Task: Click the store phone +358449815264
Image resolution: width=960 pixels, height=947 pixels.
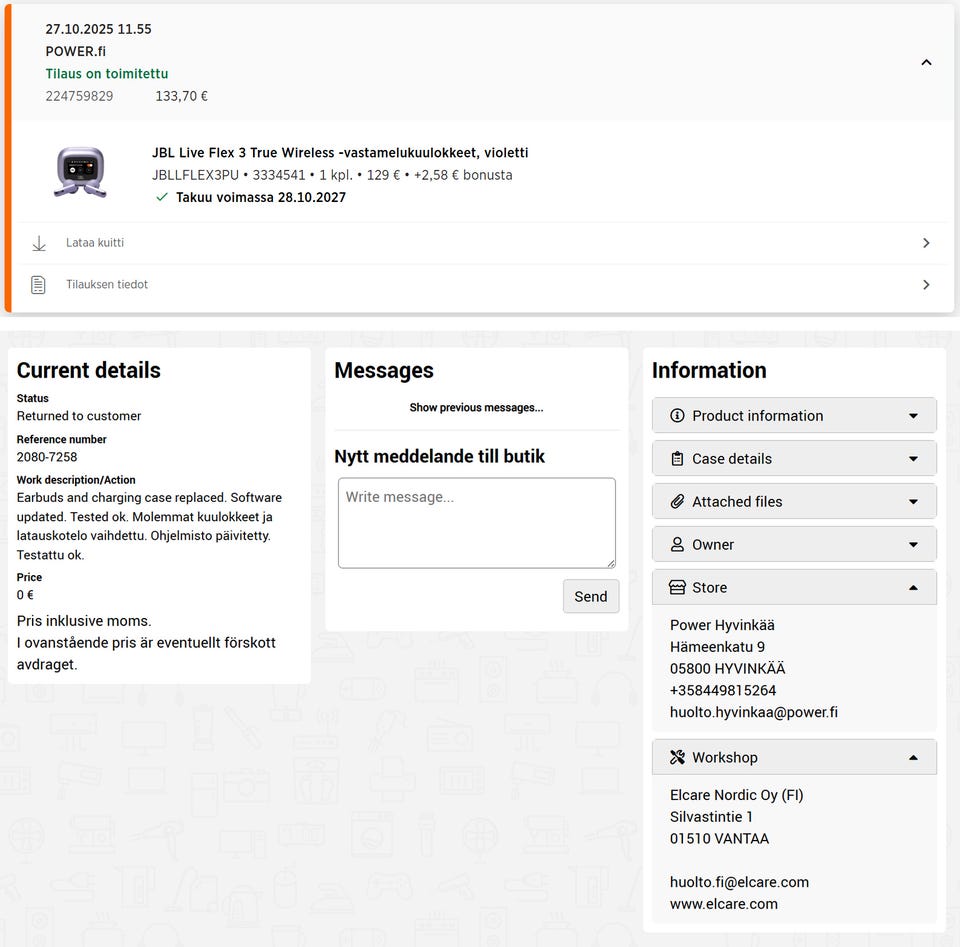Action: 723,691
